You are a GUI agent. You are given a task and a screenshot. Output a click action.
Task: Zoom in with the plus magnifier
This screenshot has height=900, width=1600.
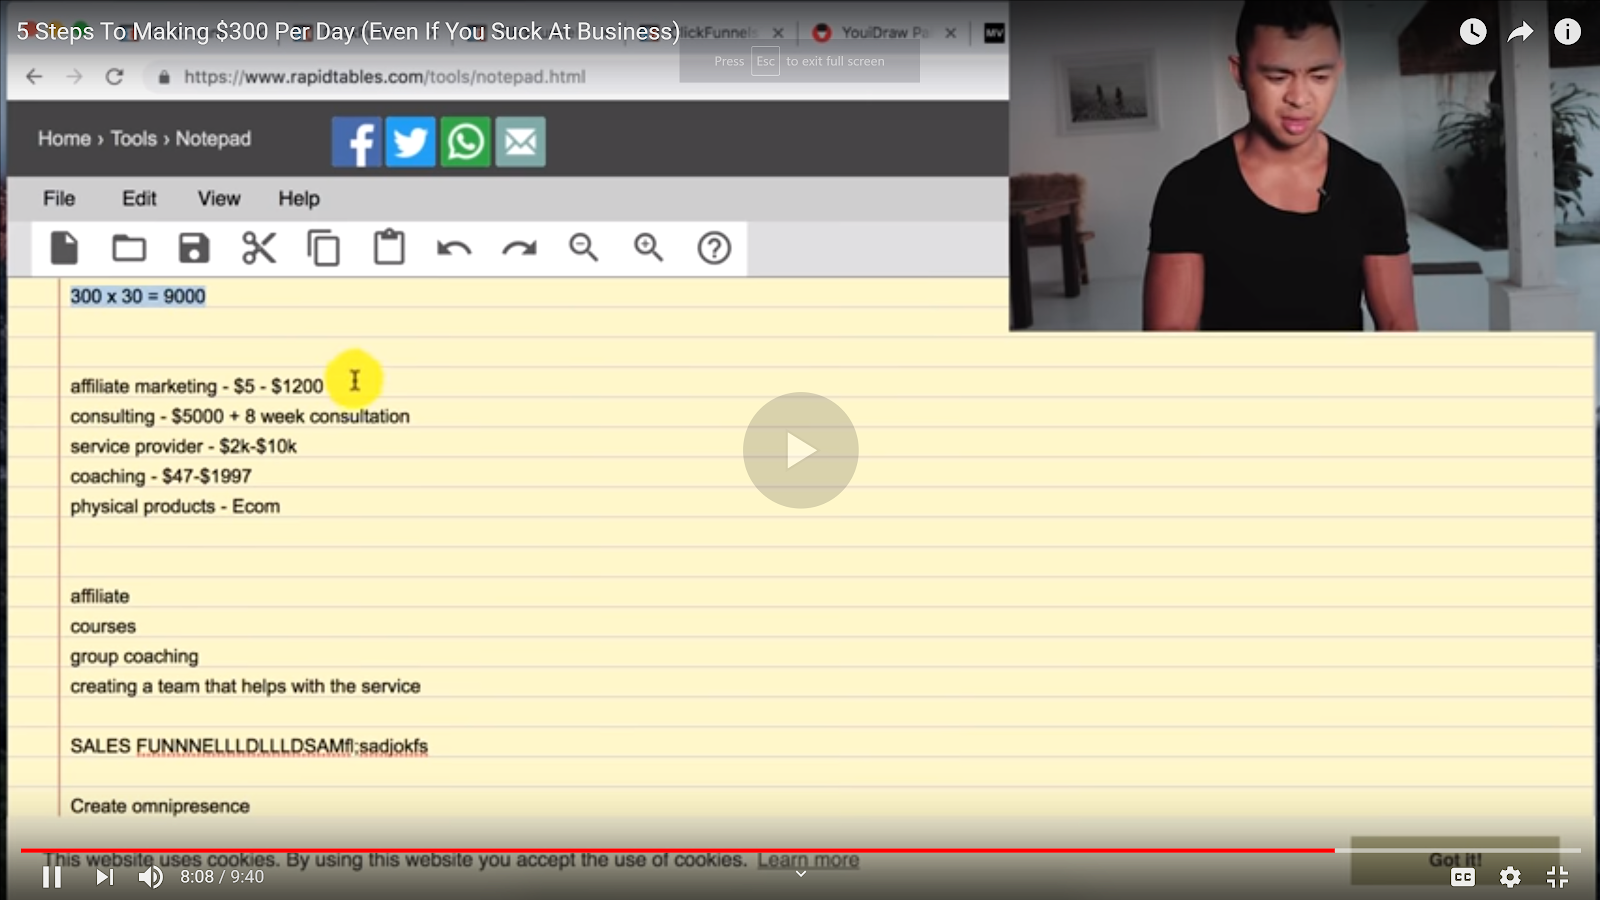[x=649, y=248]
